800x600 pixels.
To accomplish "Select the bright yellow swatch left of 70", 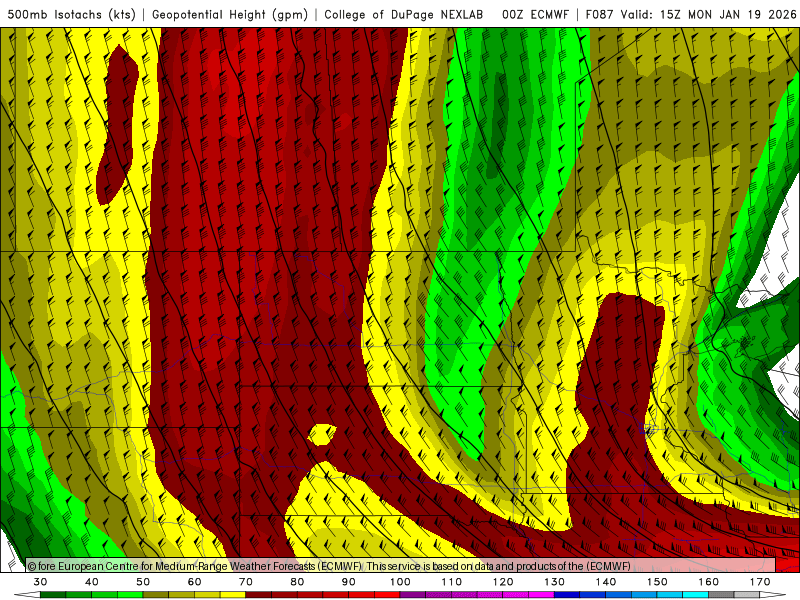I will pyautogui.click(x=233, y=595).
